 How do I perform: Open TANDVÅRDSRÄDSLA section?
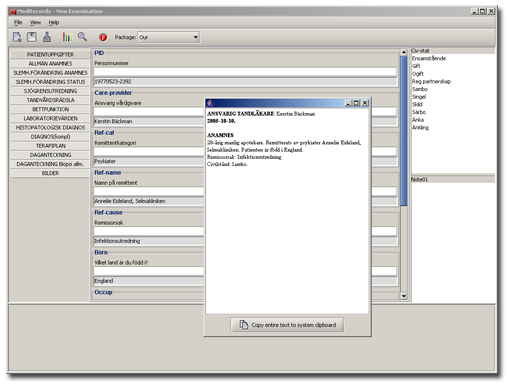pos(50,100)
